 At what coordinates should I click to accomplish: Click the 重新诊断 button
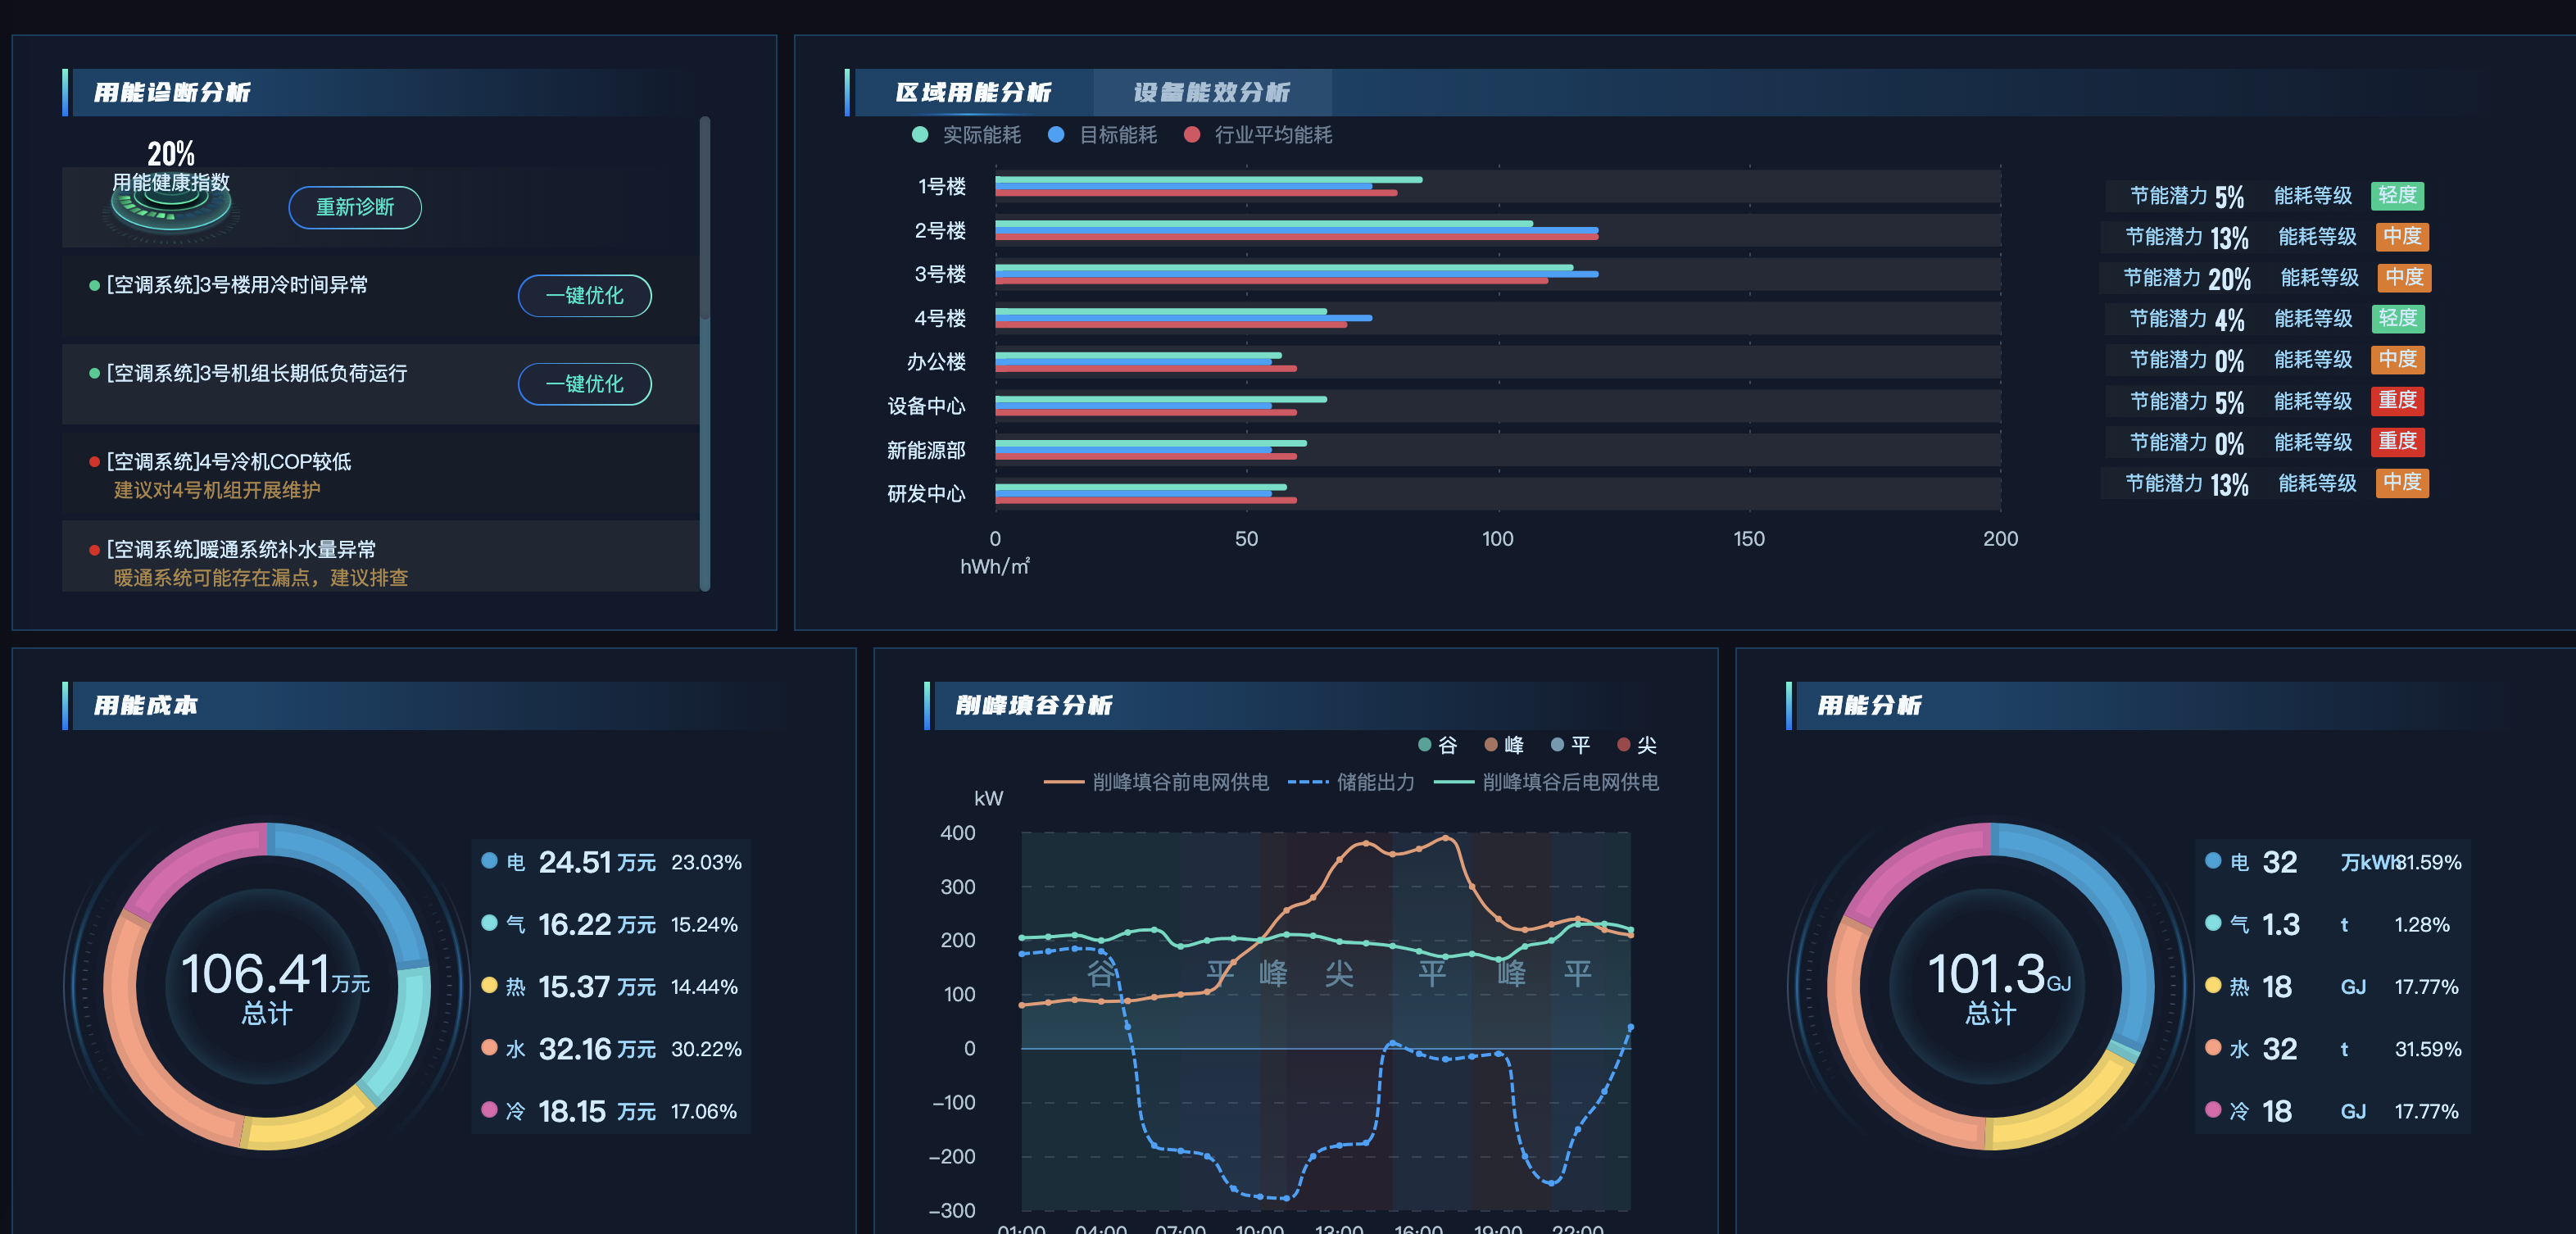355,207
